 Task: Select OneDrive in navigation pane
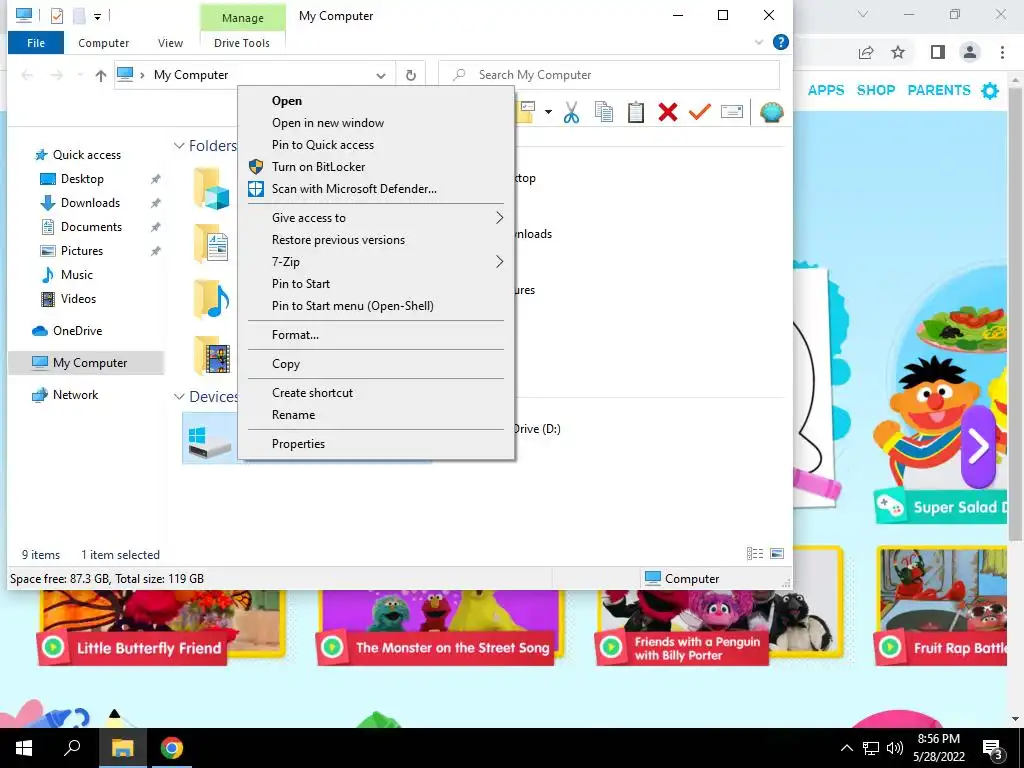pos(77,331)
